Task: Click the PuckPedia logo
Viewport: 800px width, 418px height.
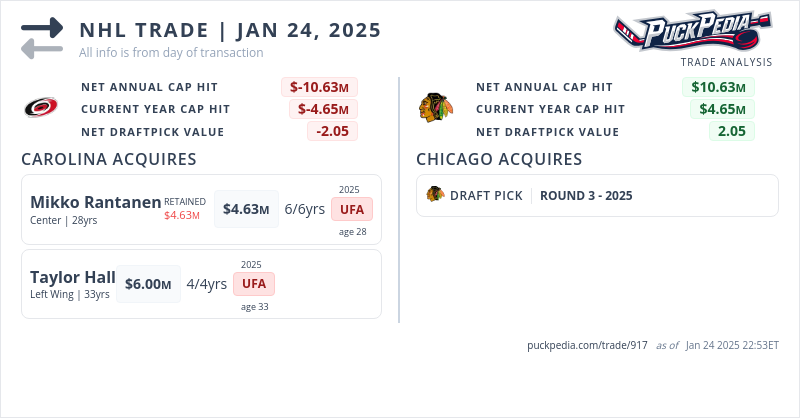Action: [692, 31]
